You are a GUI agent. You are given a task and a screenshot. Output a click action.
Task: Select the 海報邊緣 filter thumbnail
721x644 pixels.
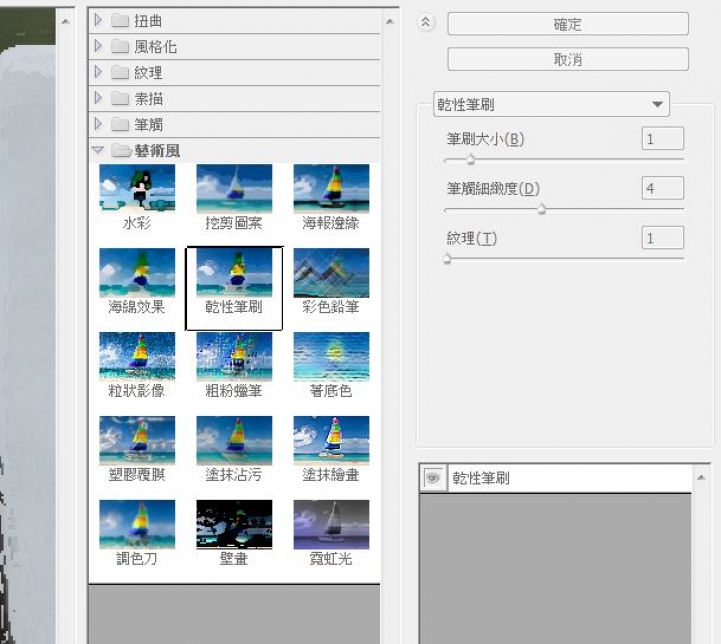(331, 189)
